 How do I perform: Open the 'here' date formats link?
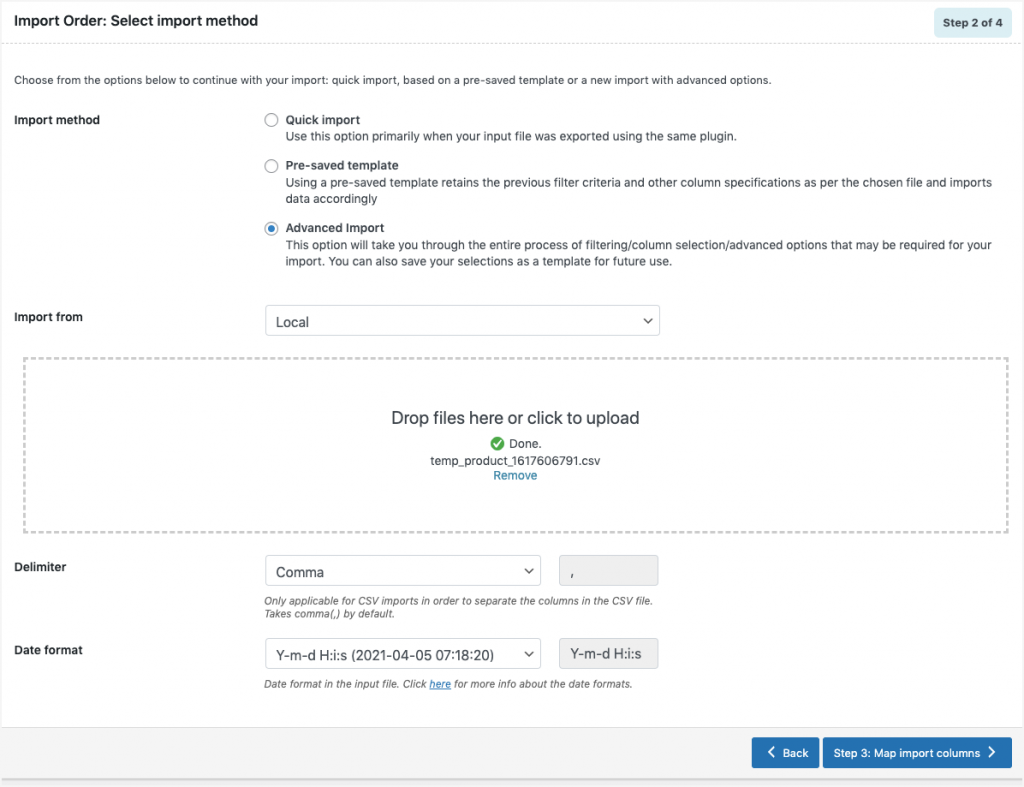click(x=440, y=685)
